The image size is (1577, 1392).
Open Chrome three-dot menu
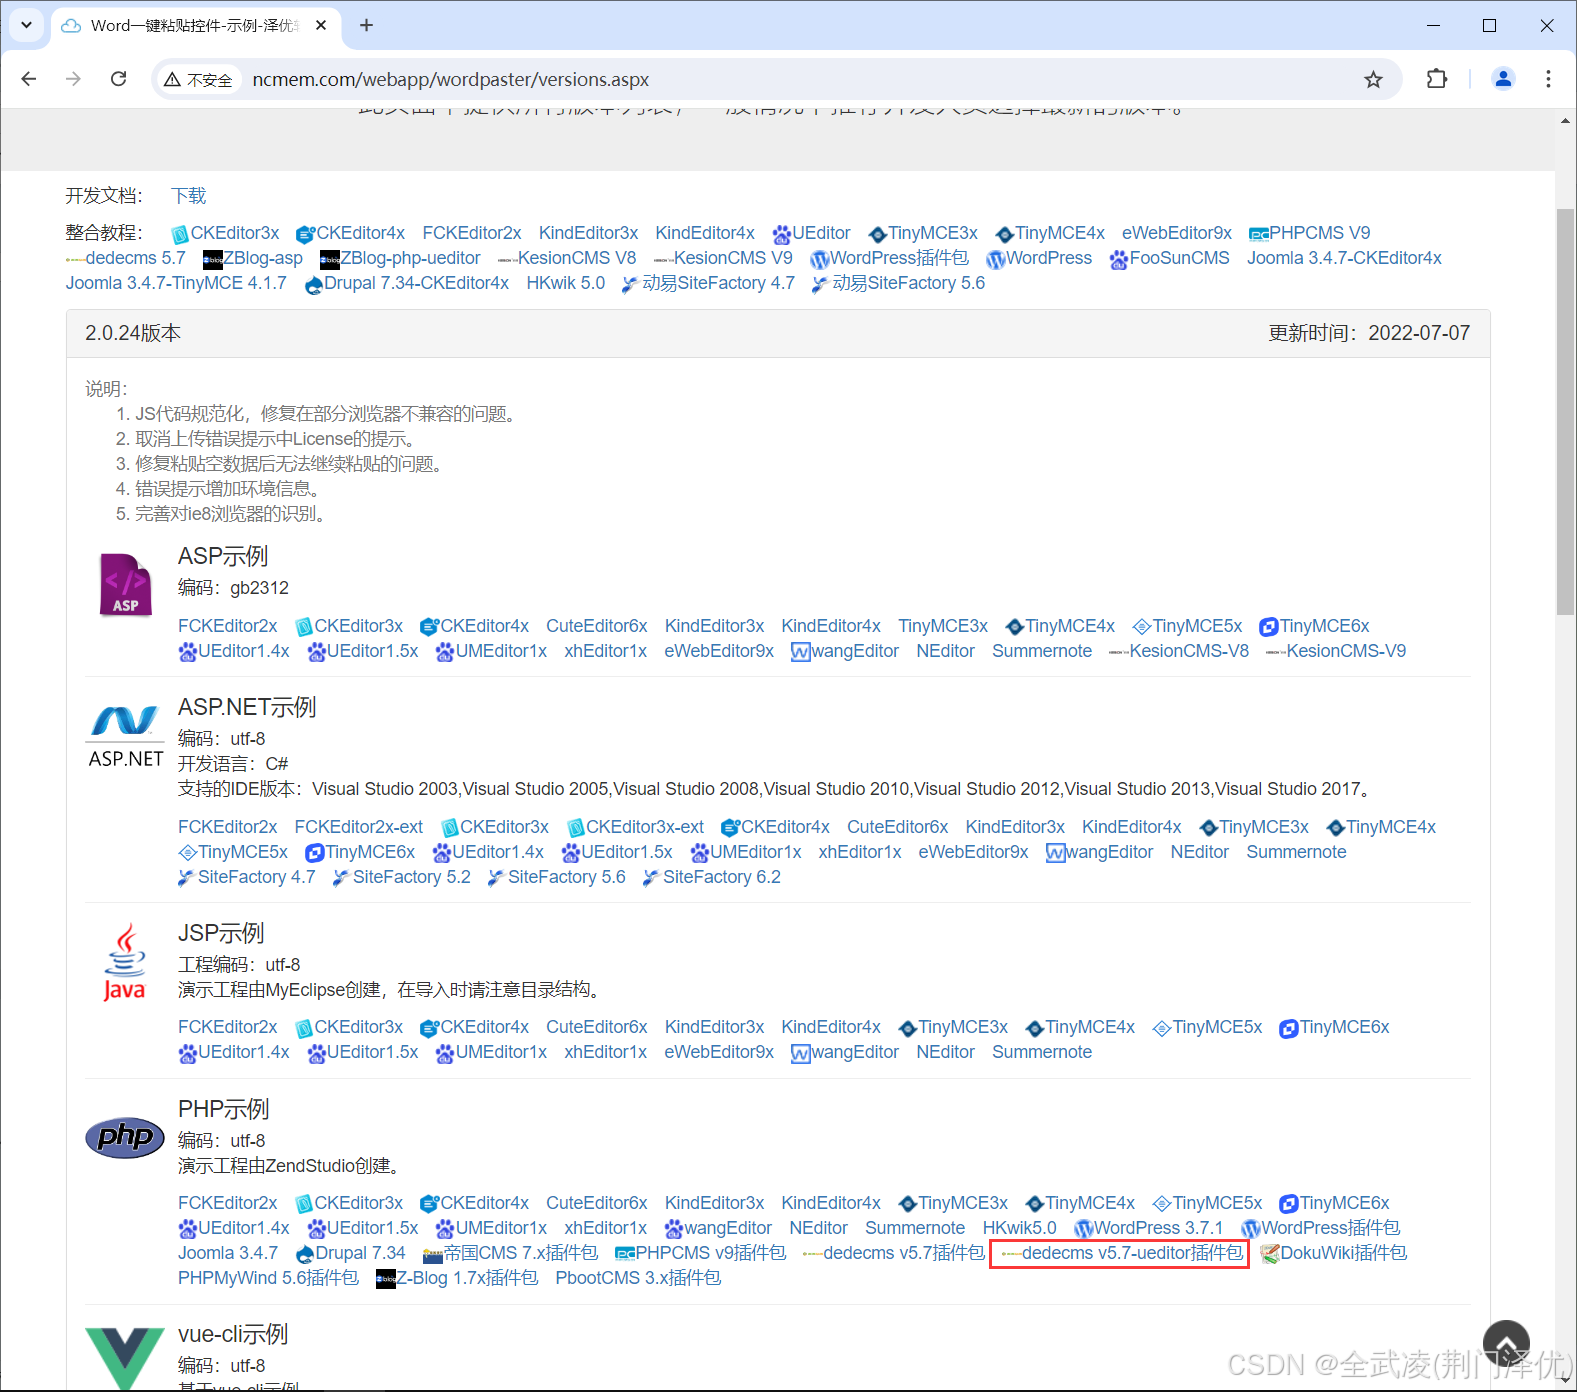click(1548, 79)
